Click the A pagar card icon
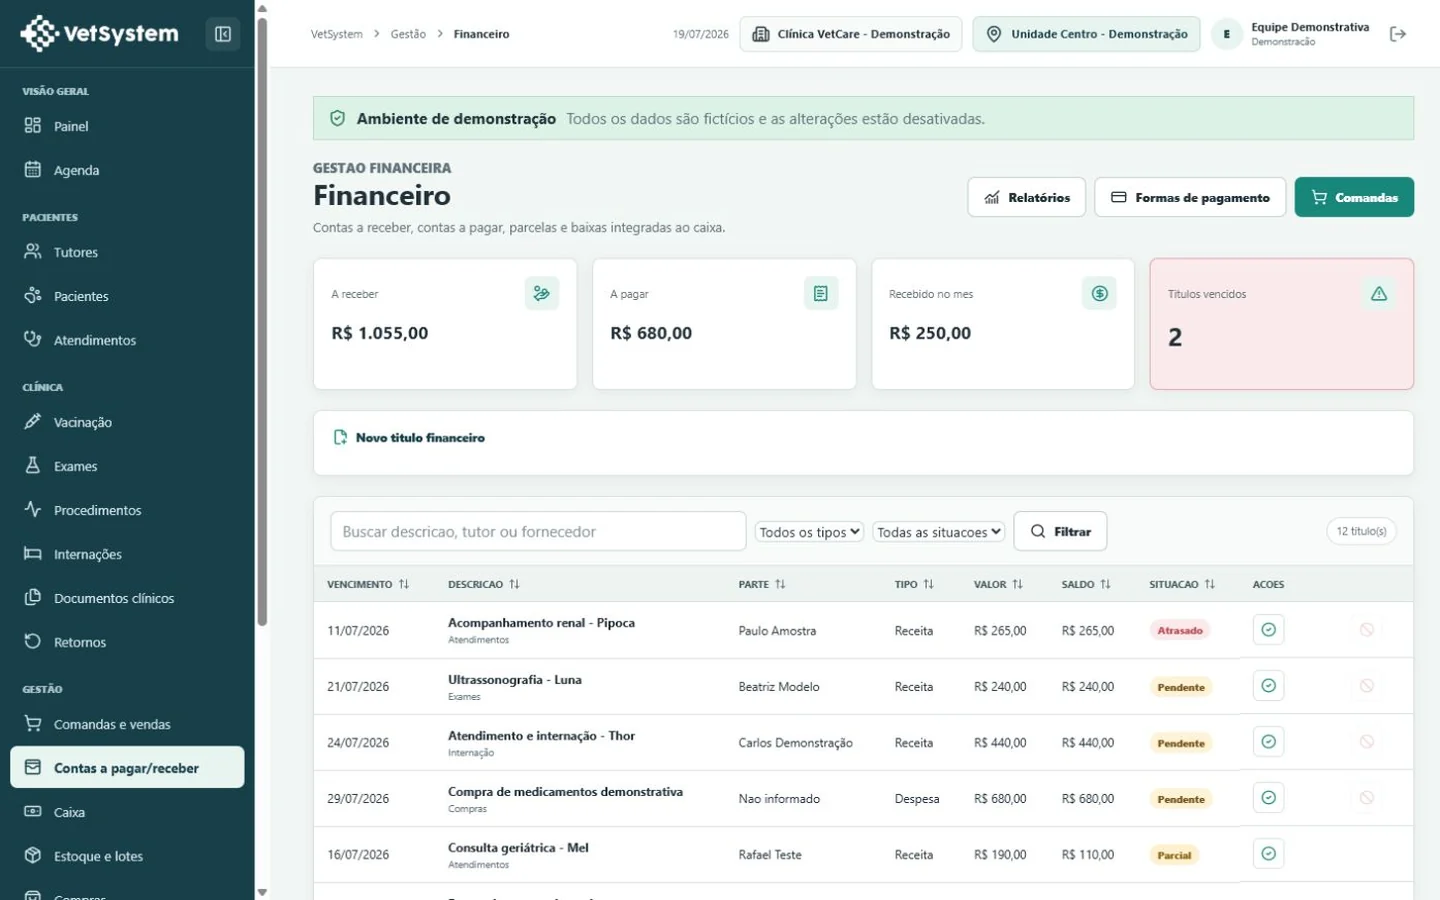 click(x=821, y=293)
